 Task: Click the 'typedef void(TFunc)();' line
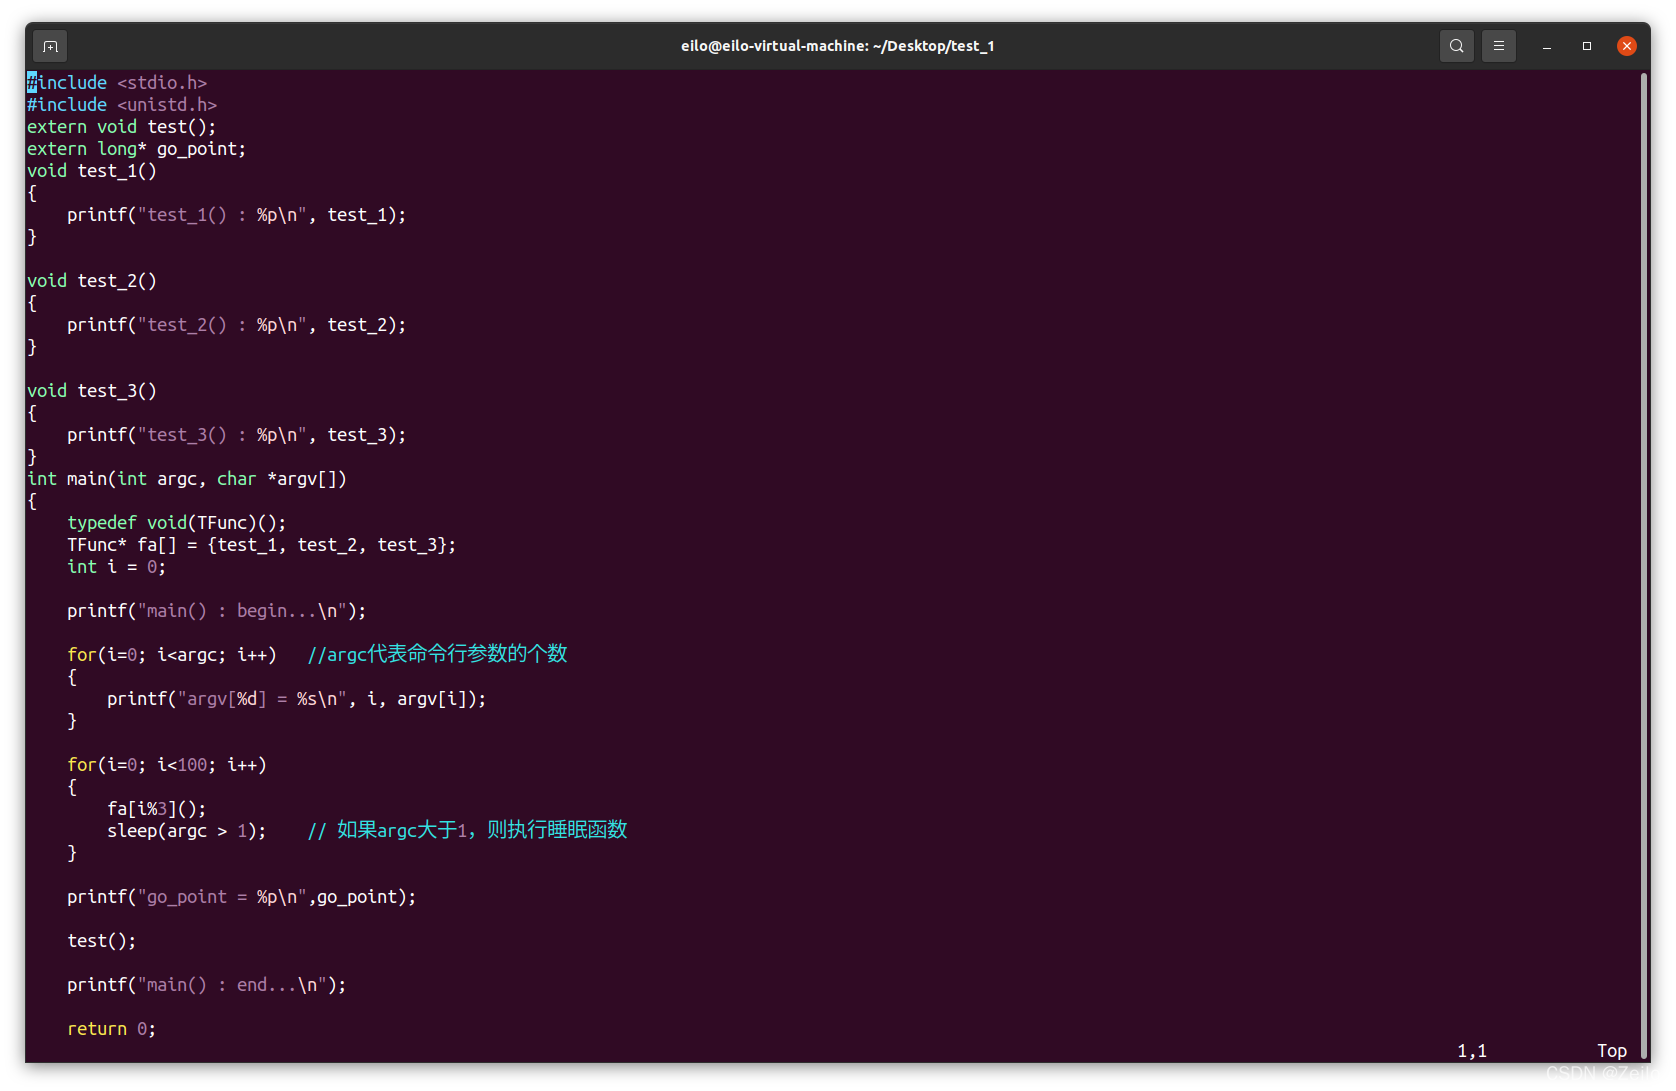177,523
